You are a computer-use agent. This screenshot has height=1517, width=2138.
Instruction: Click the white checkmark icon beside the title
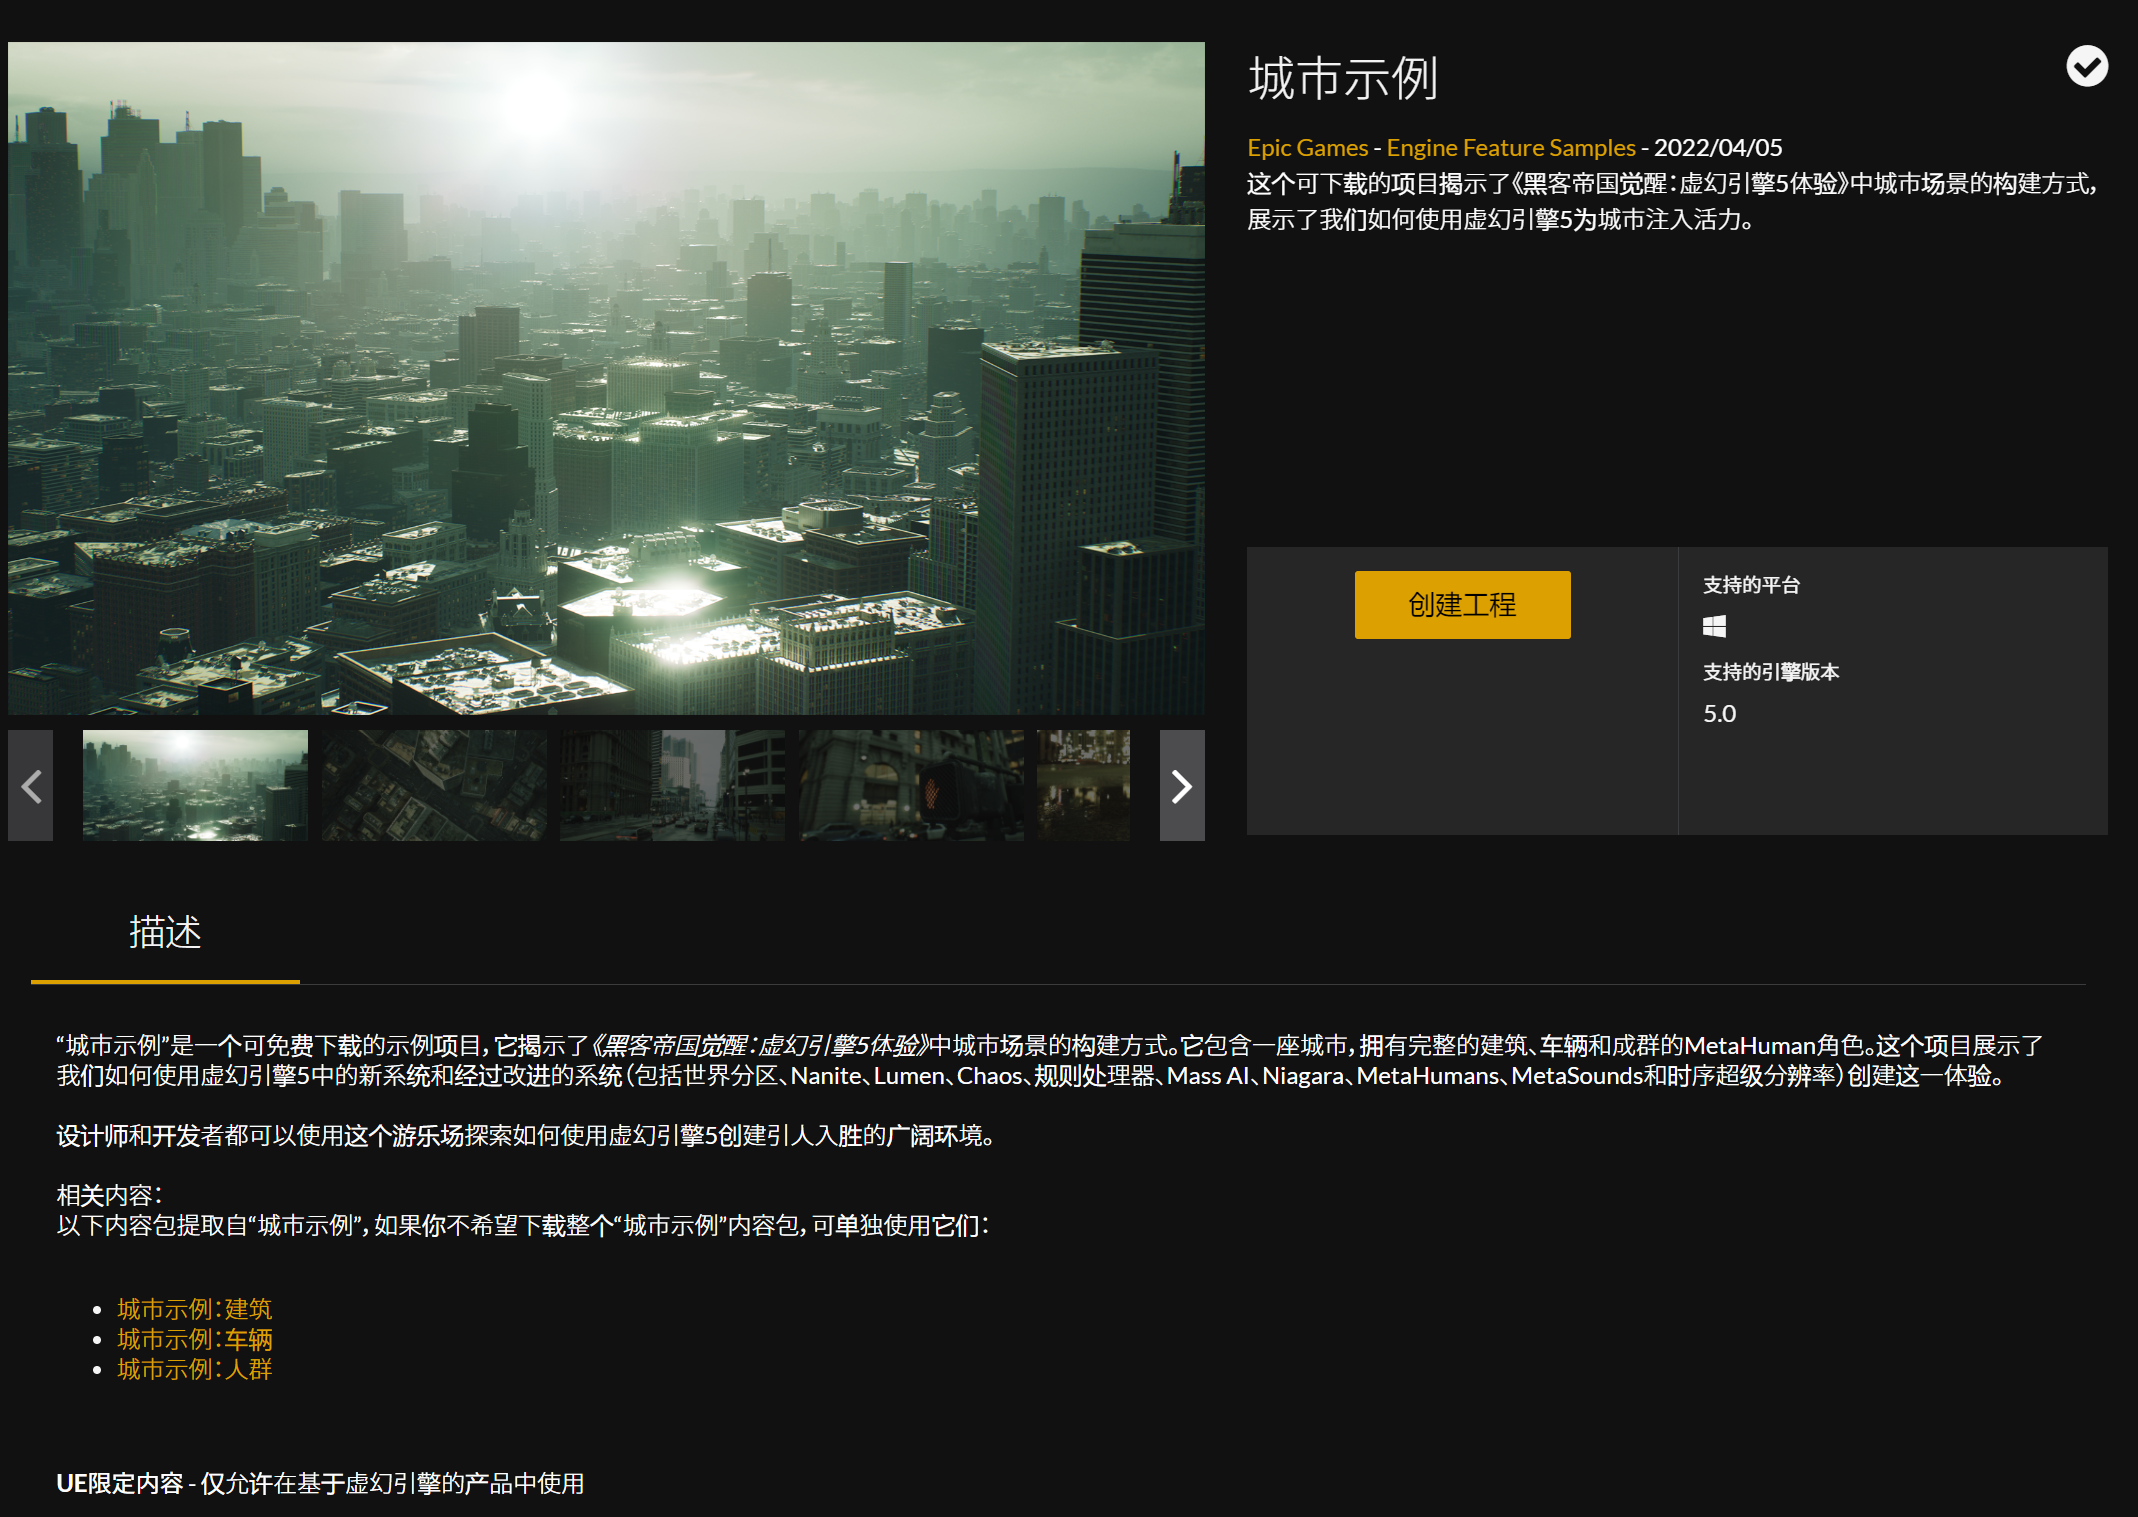tap(2087, 67)
